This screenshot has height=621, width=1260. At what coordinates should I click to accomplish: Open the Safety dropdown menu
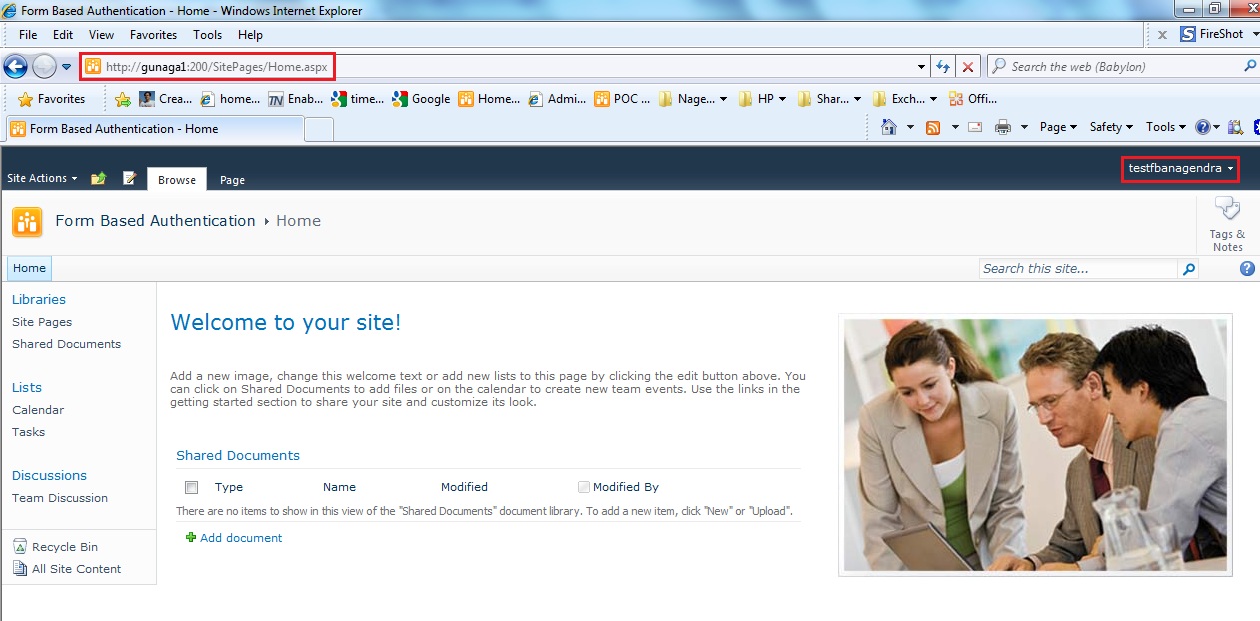(1110, 127)
